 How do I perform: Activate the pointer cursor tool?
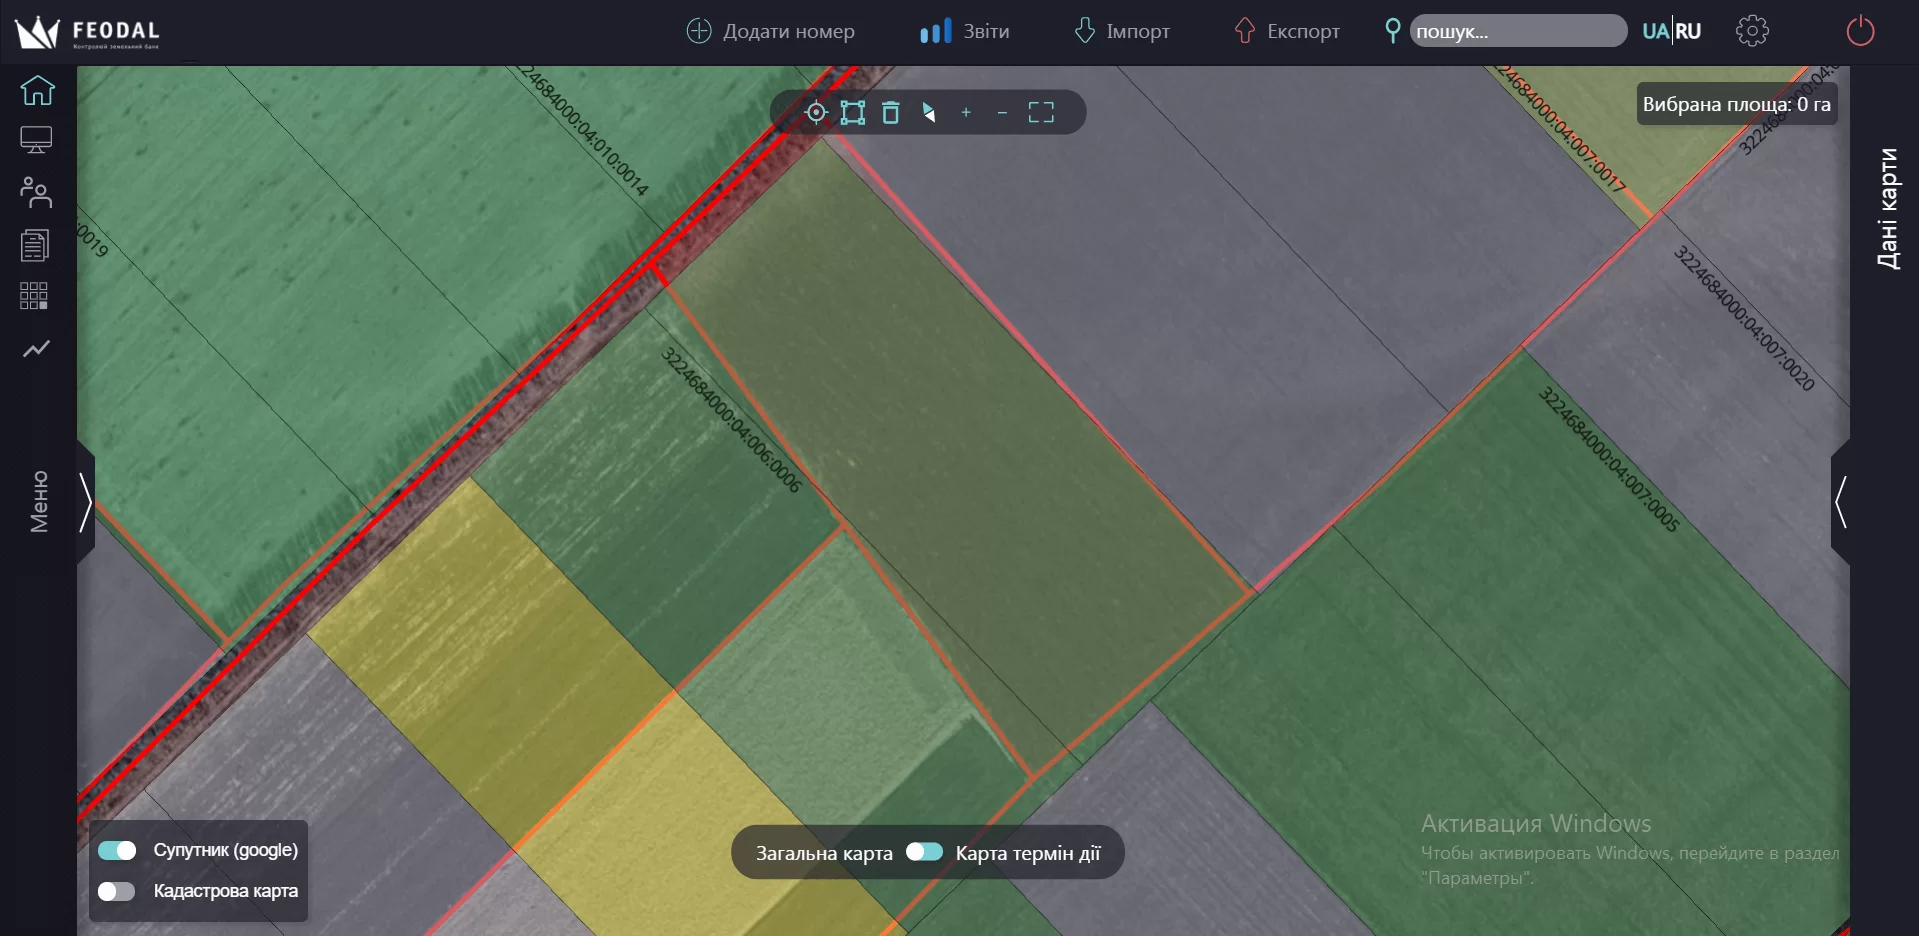[929, 113]
